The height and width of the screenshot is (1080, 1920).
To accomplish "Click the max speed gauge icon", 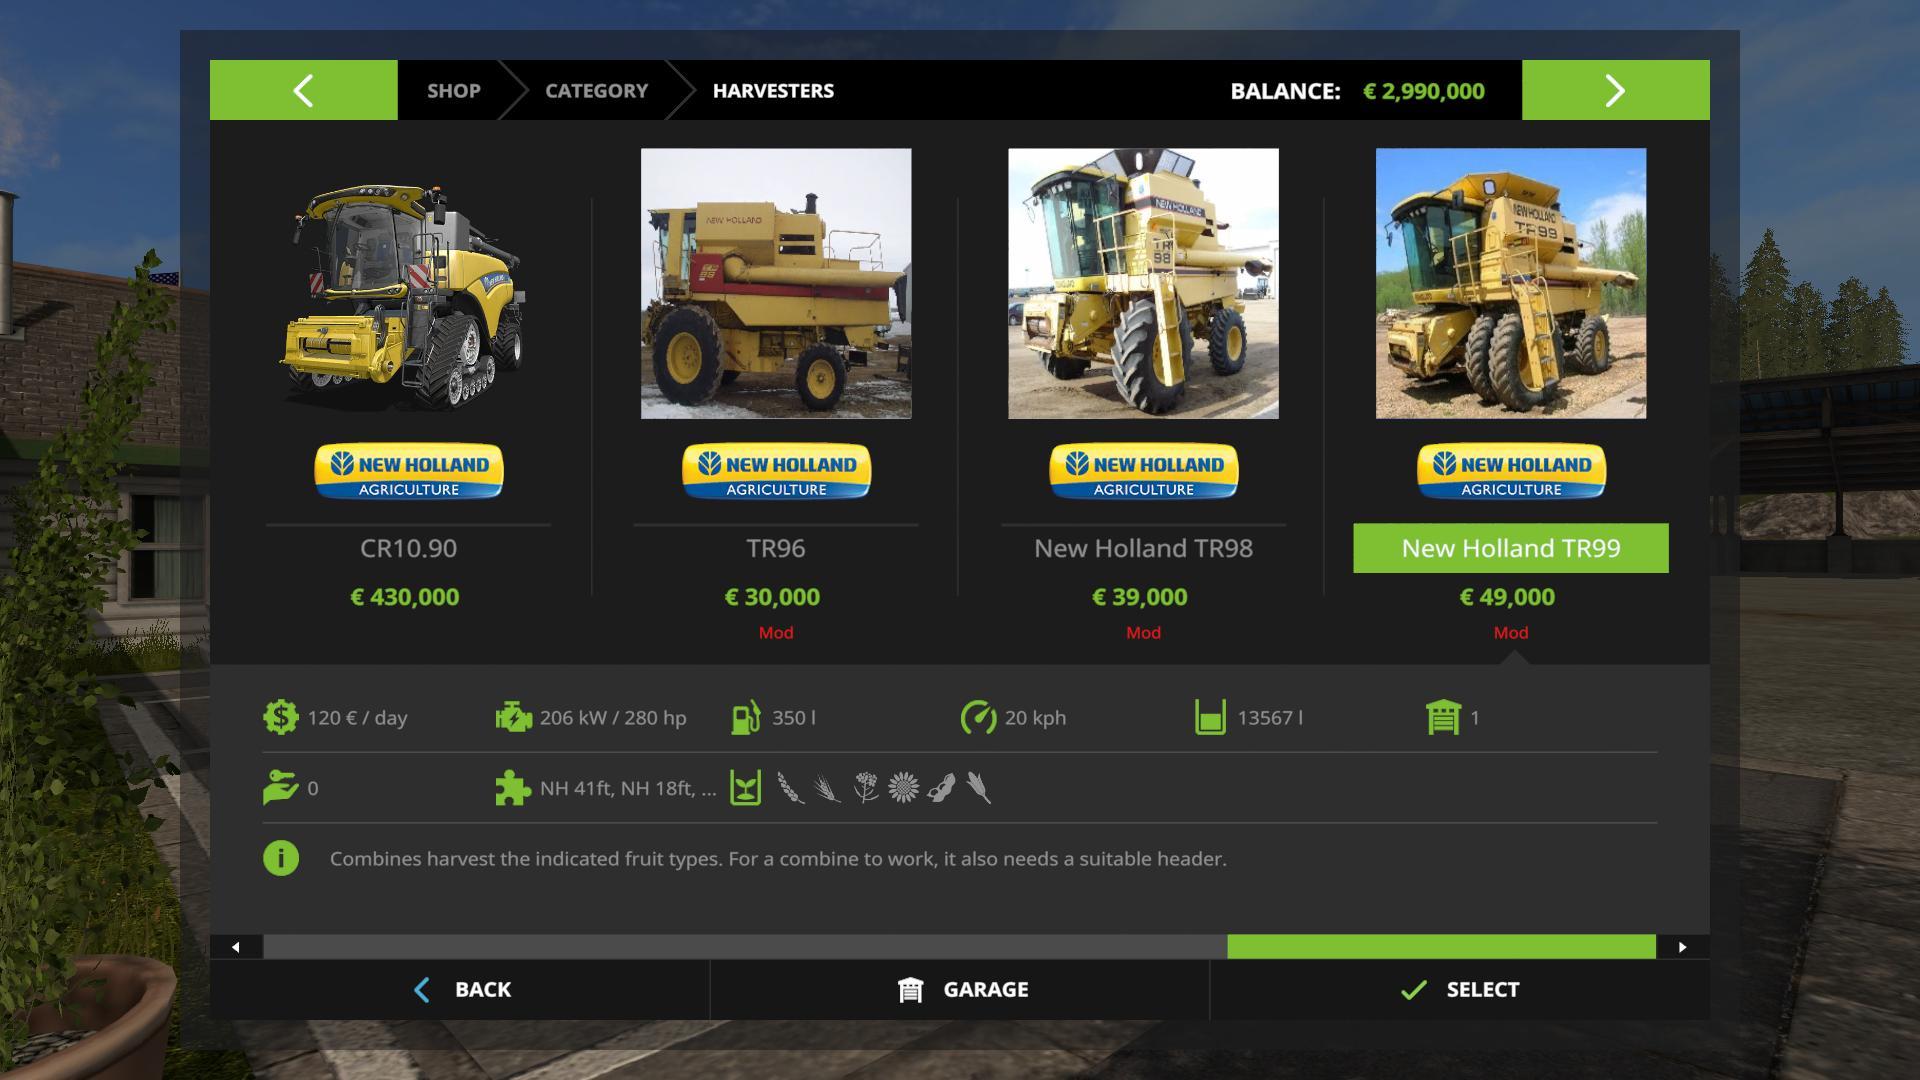I will coord(978,717).
